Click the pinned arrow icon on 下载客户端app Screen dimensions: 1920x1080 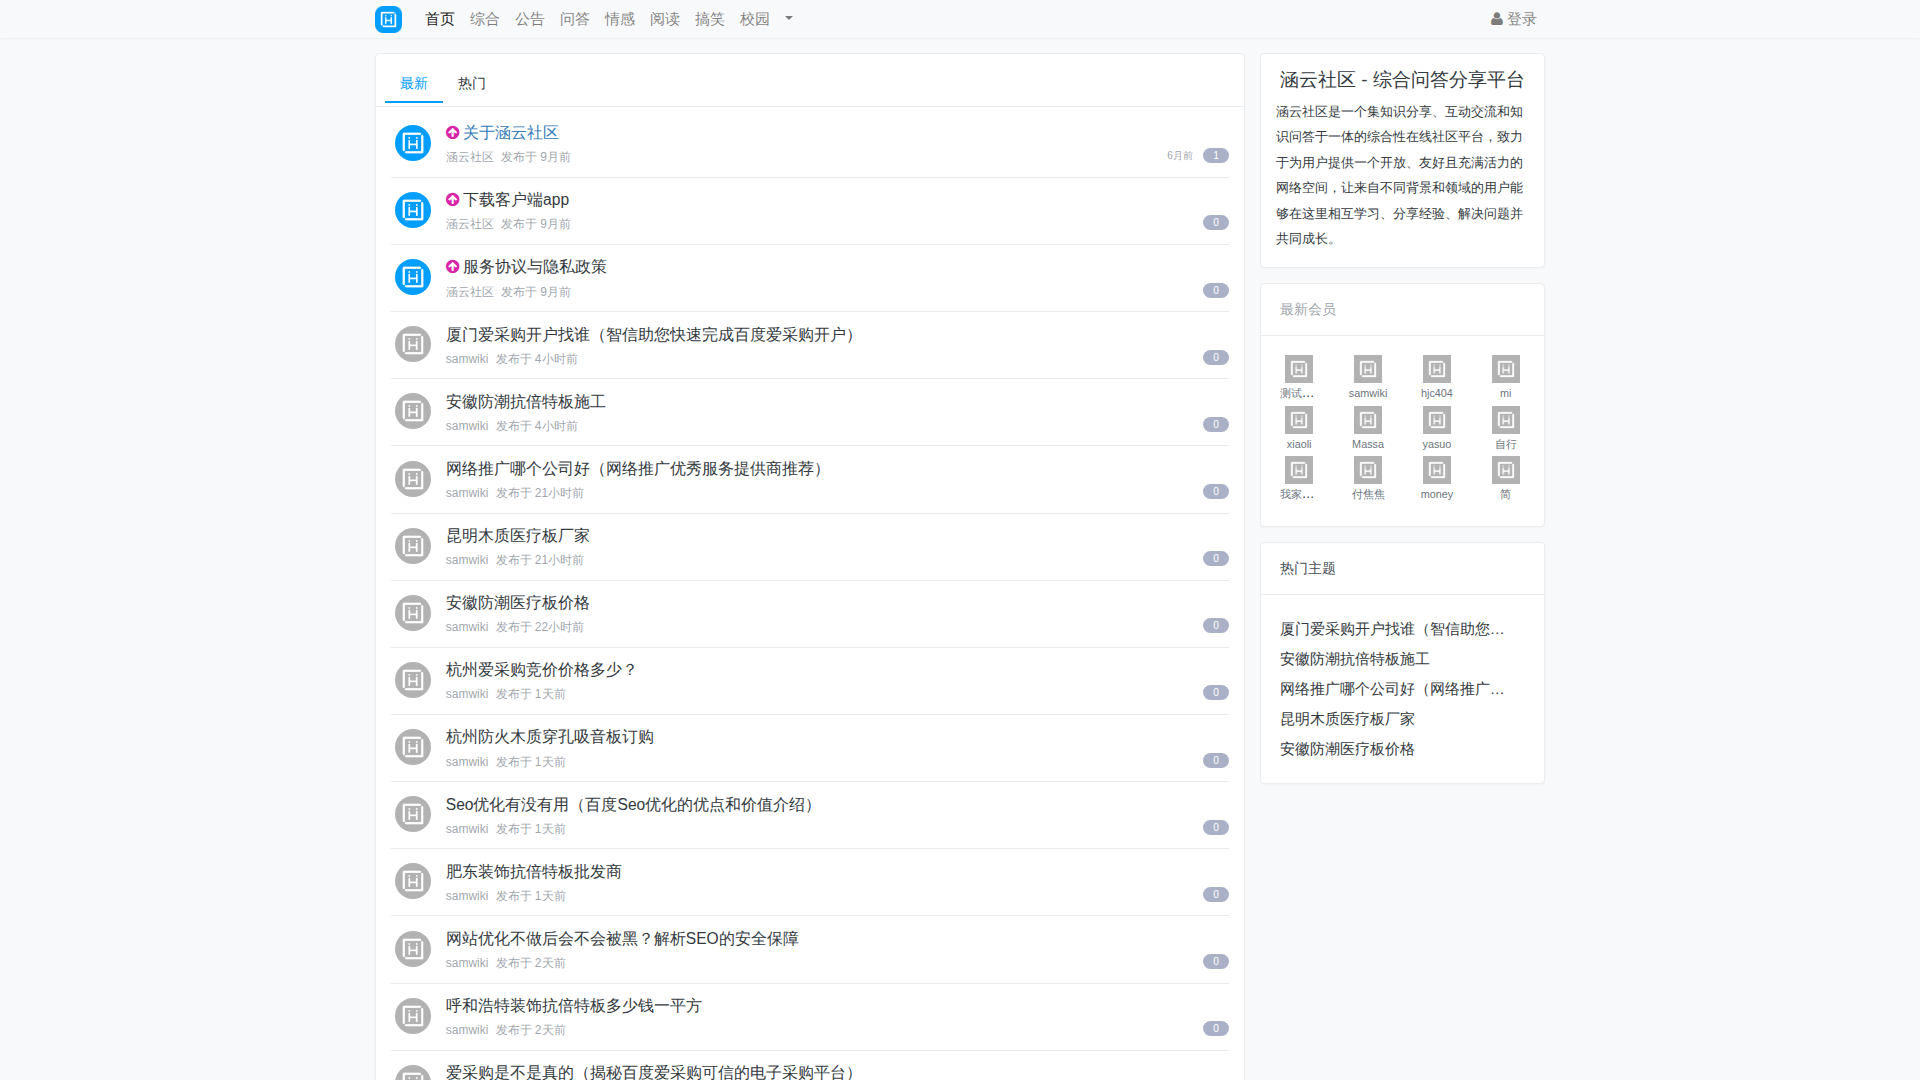click(452, 200)
